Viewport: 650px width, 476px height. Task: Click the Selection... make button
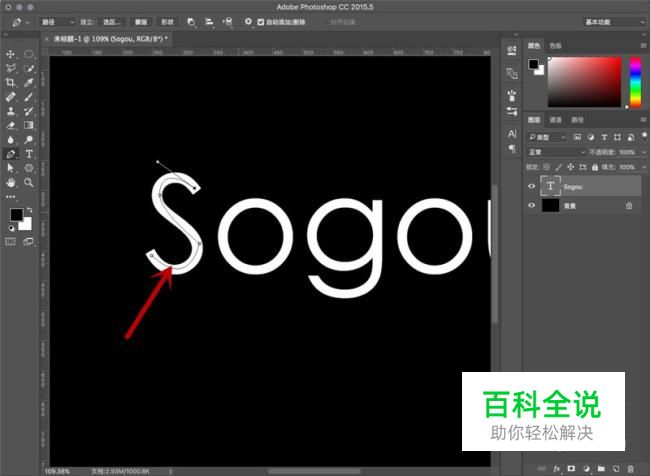[112, 22]
